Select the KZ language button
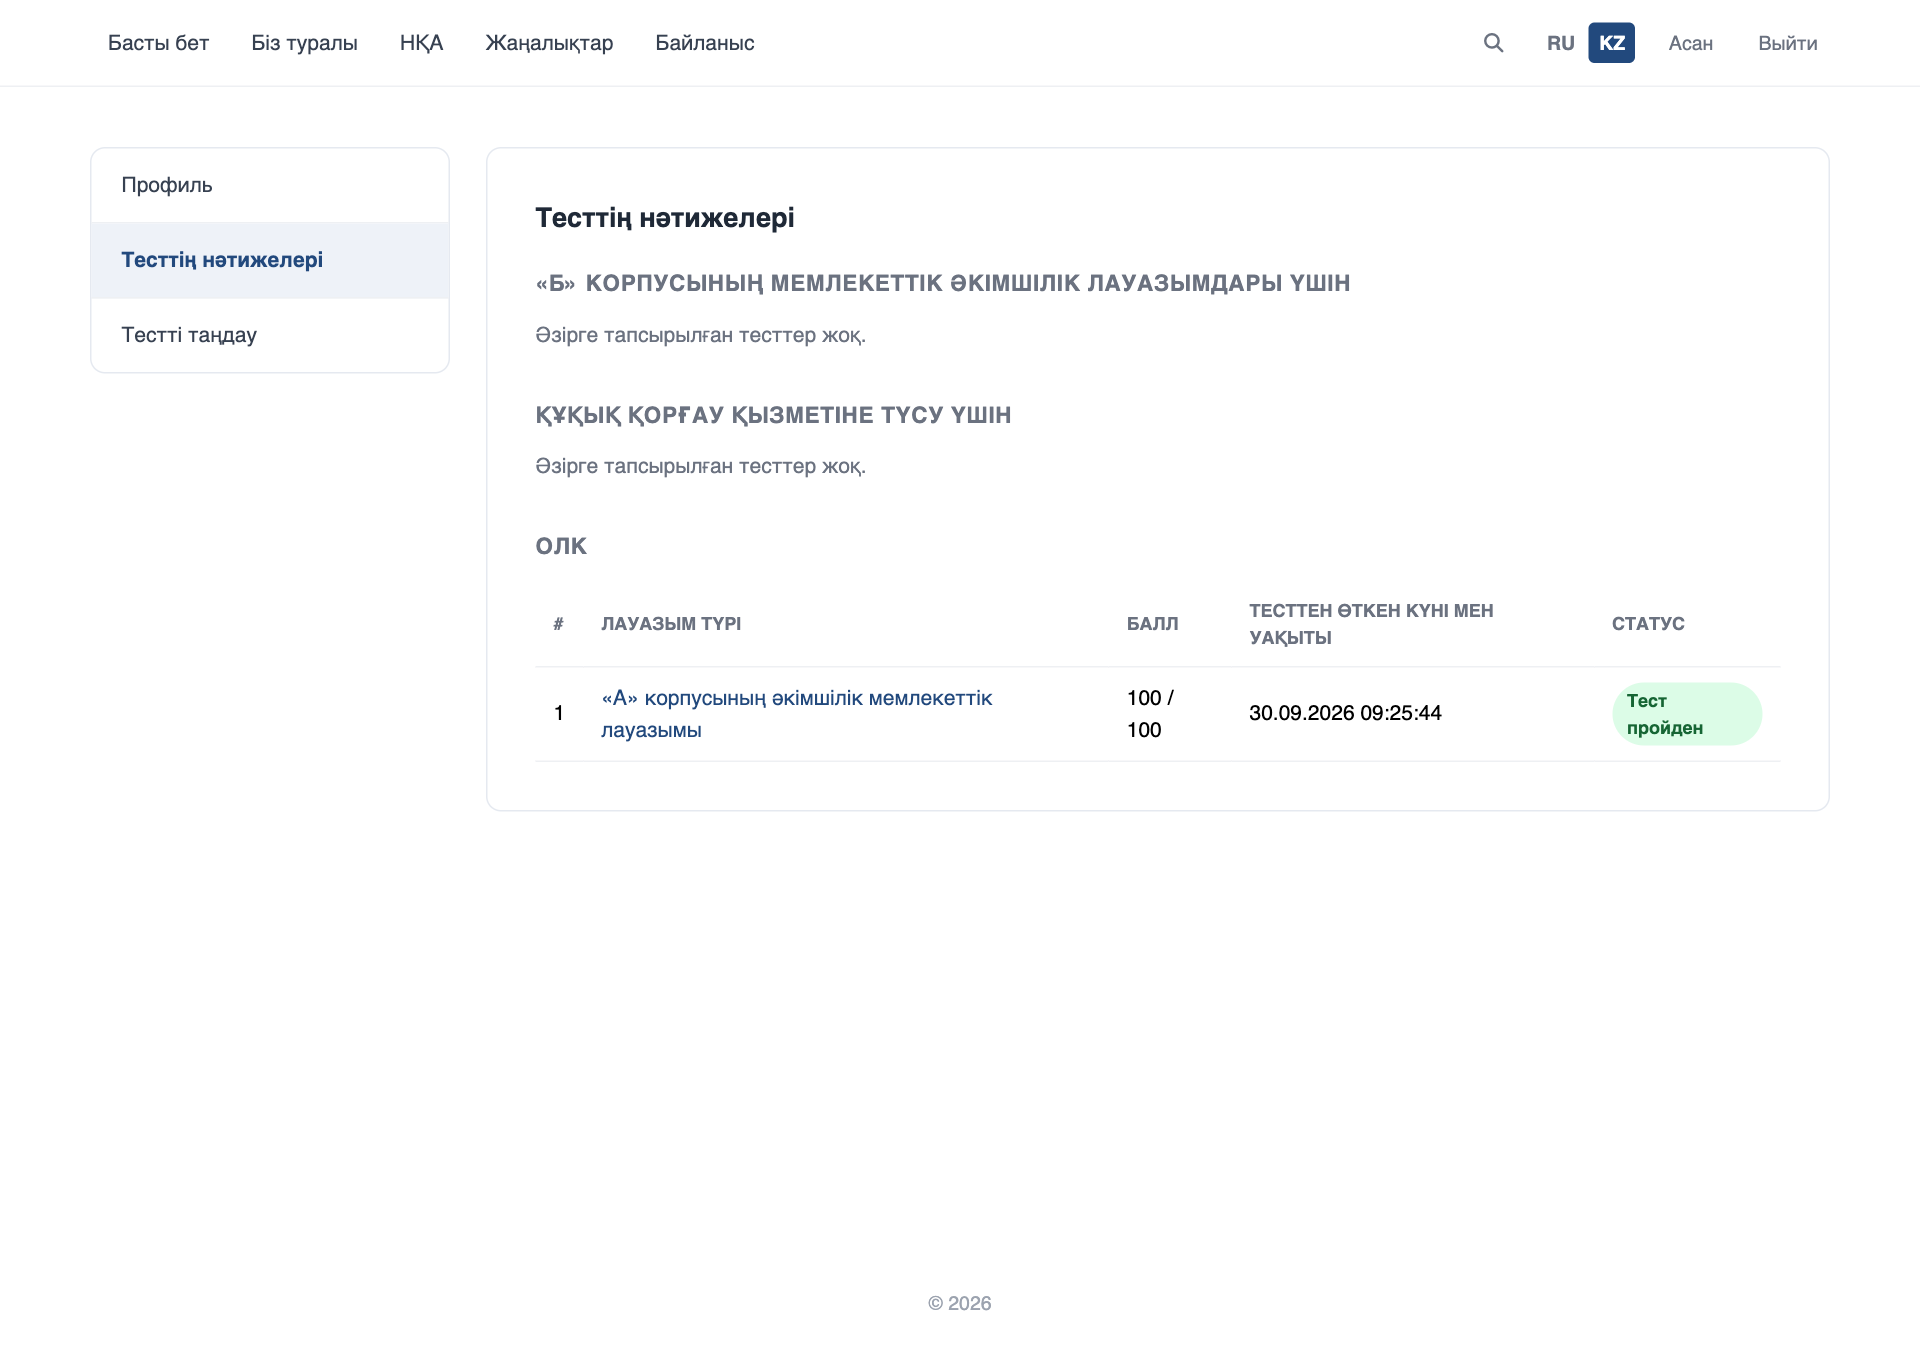This screenshot has width=1920, height=1350. tap(1611, 43)
